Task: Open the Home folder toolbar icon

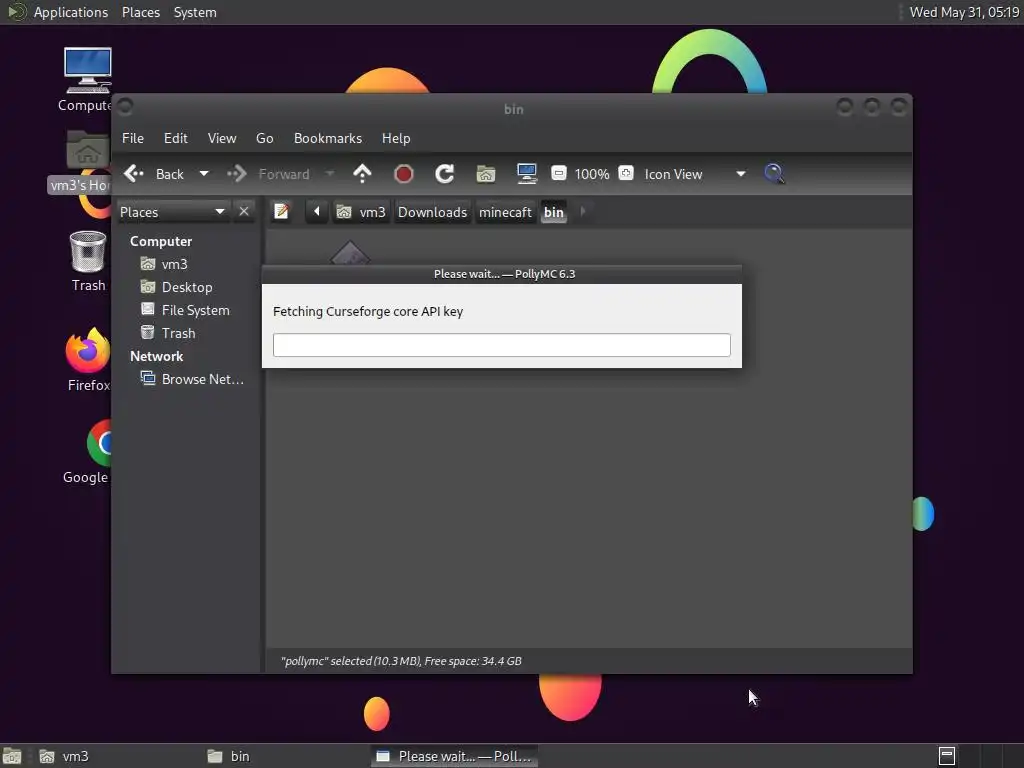Action: coord(485,174)
